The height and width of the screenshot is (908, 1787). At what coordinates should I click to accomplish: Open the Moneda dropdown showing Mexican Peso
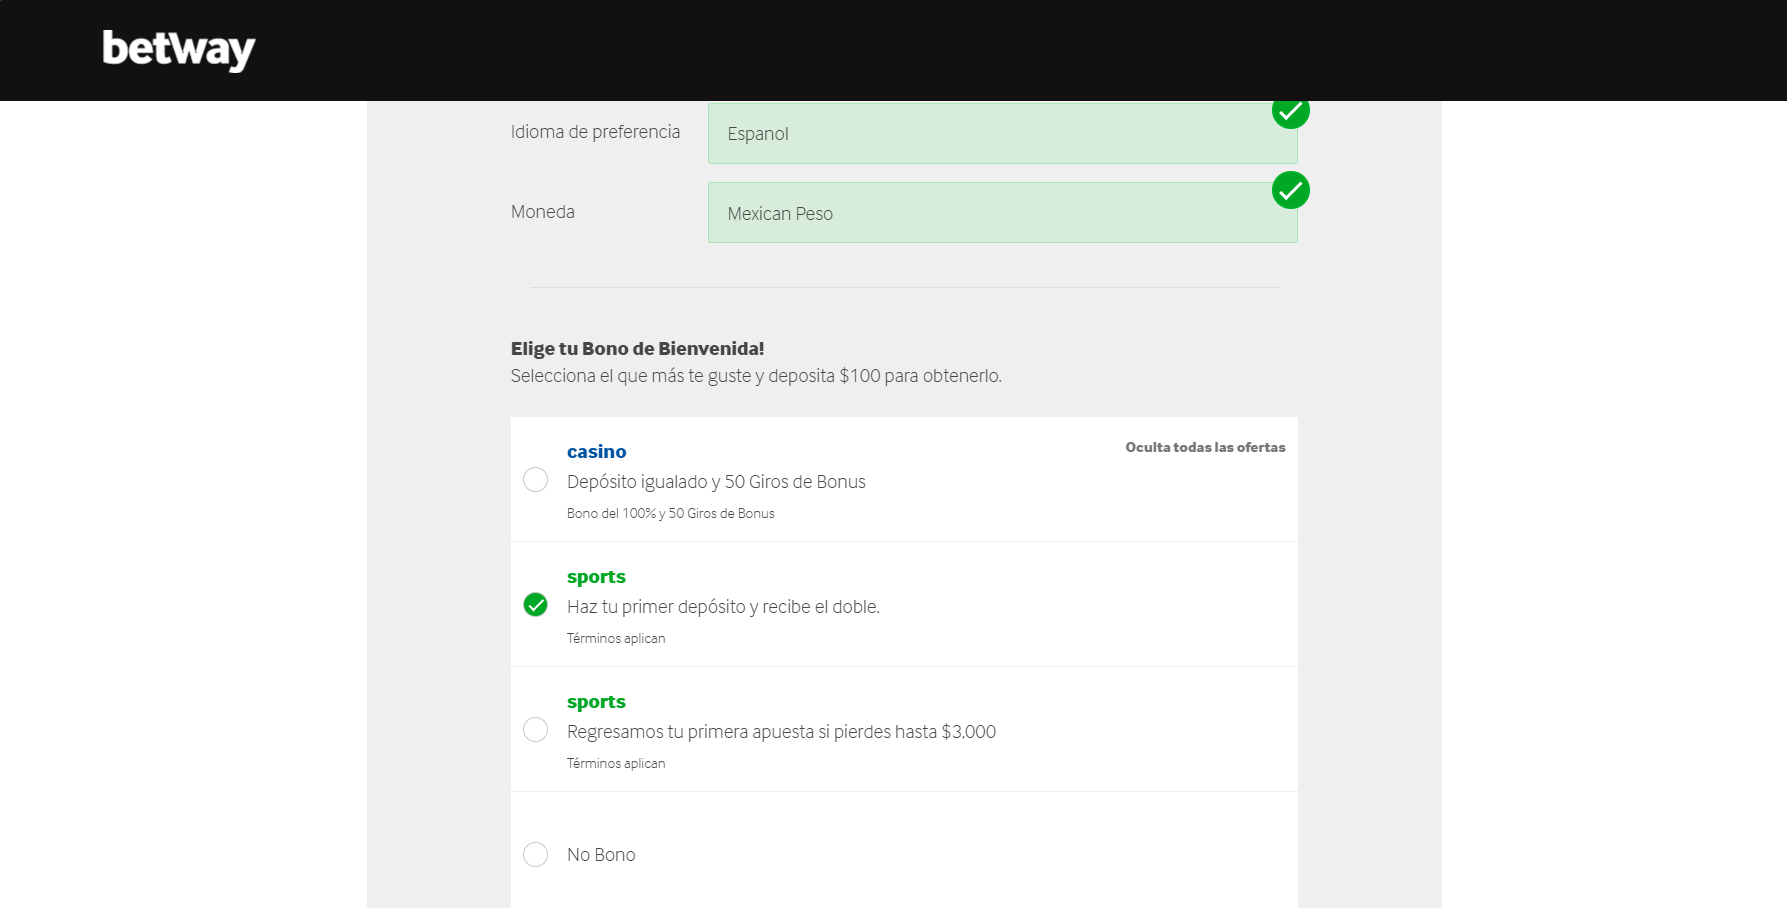coord(1002,212)
